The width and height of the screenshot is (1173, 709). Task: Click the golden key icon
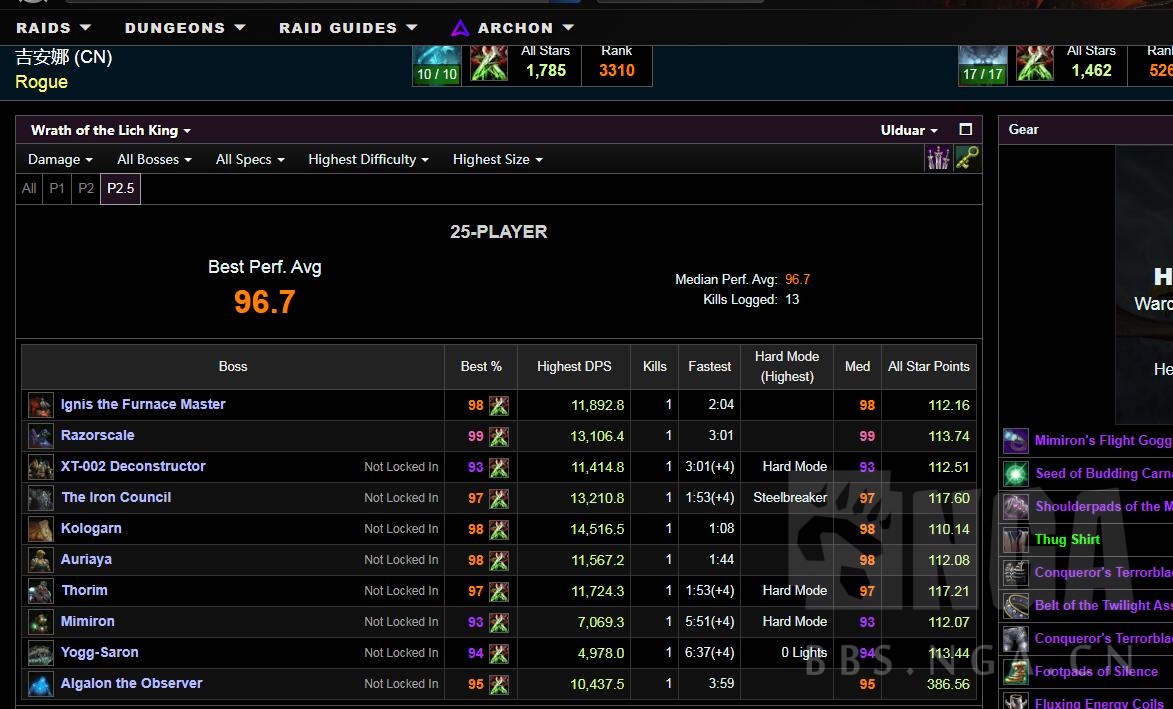(967, 158)
